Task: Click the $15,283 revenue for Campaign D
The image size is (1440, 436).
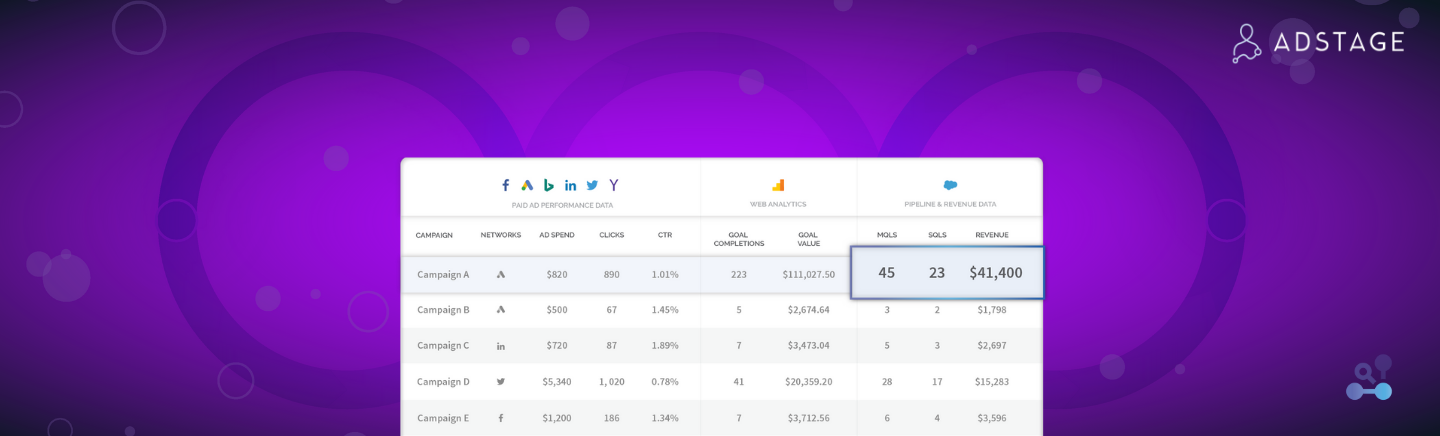Action: (992, 382)
